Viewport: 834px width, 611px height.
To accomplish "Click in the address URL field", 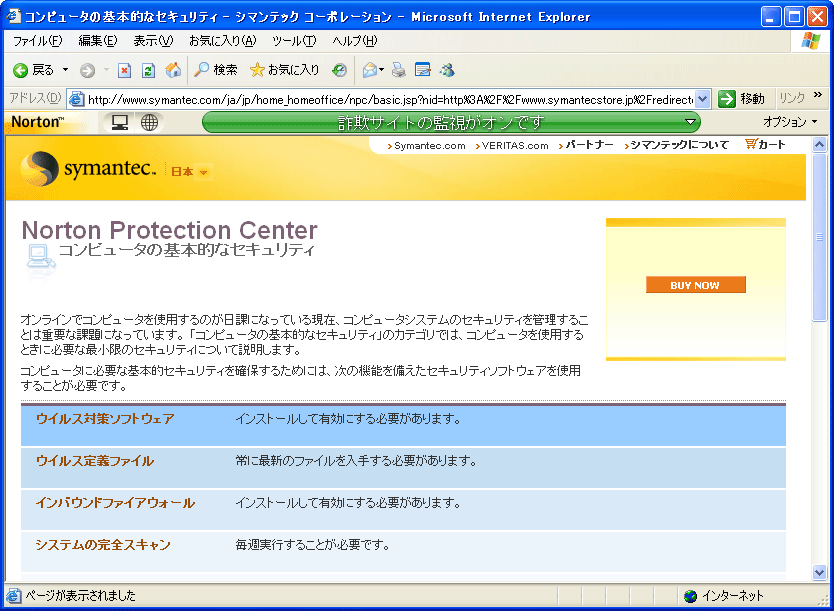I will pos(390,99).
